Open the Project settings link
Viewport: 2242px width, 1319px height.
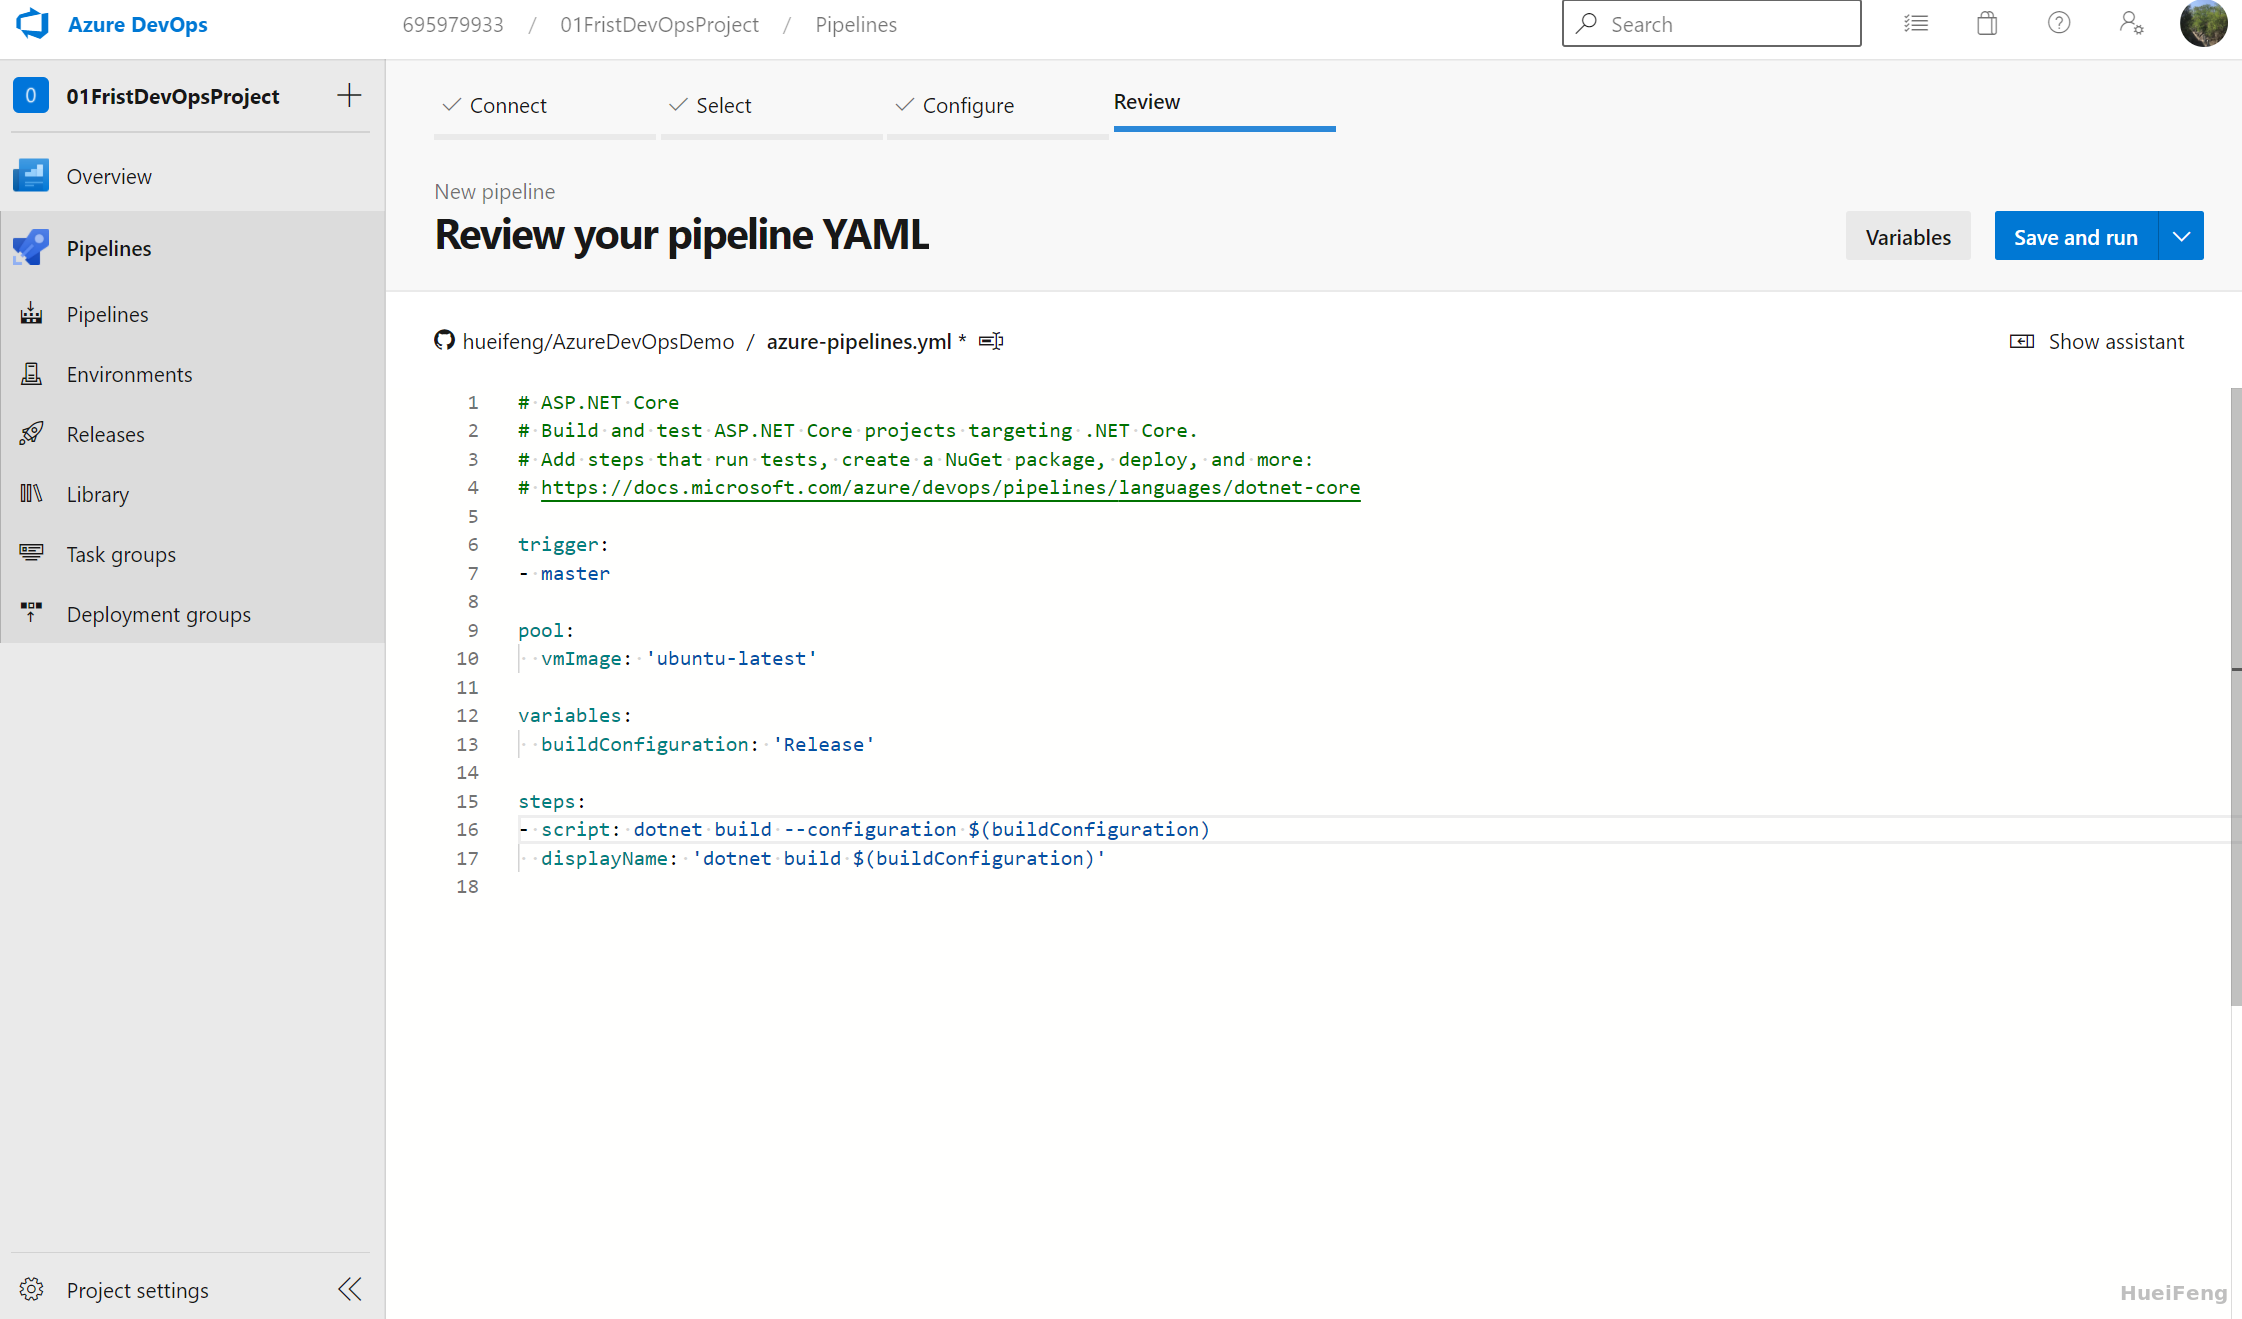(x=137, y=1290)
